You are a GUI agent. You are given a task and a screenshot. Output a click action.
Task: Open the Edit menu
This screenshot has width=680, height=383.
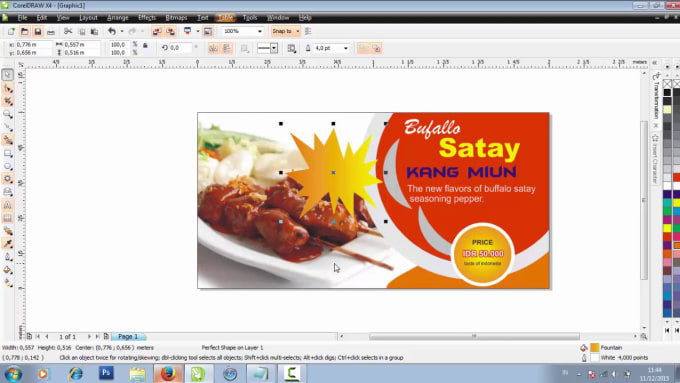(42, 18)
